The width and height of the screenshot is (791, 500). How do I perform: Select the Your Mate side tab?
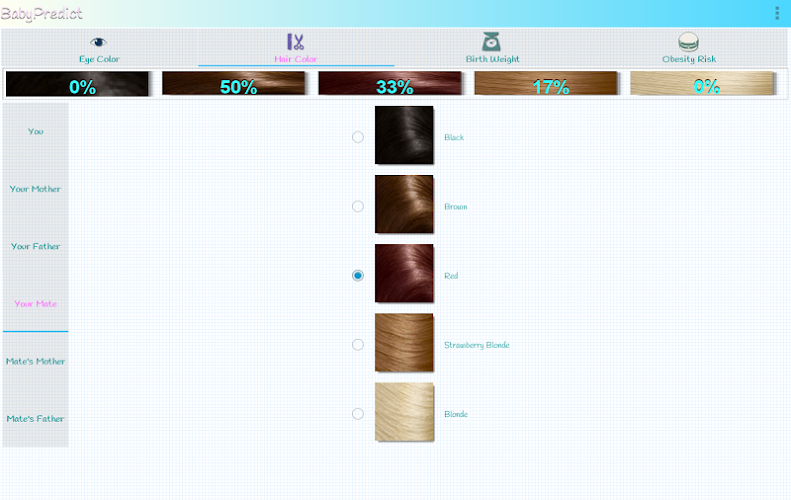pyautogui.click(x=35, y=304)
